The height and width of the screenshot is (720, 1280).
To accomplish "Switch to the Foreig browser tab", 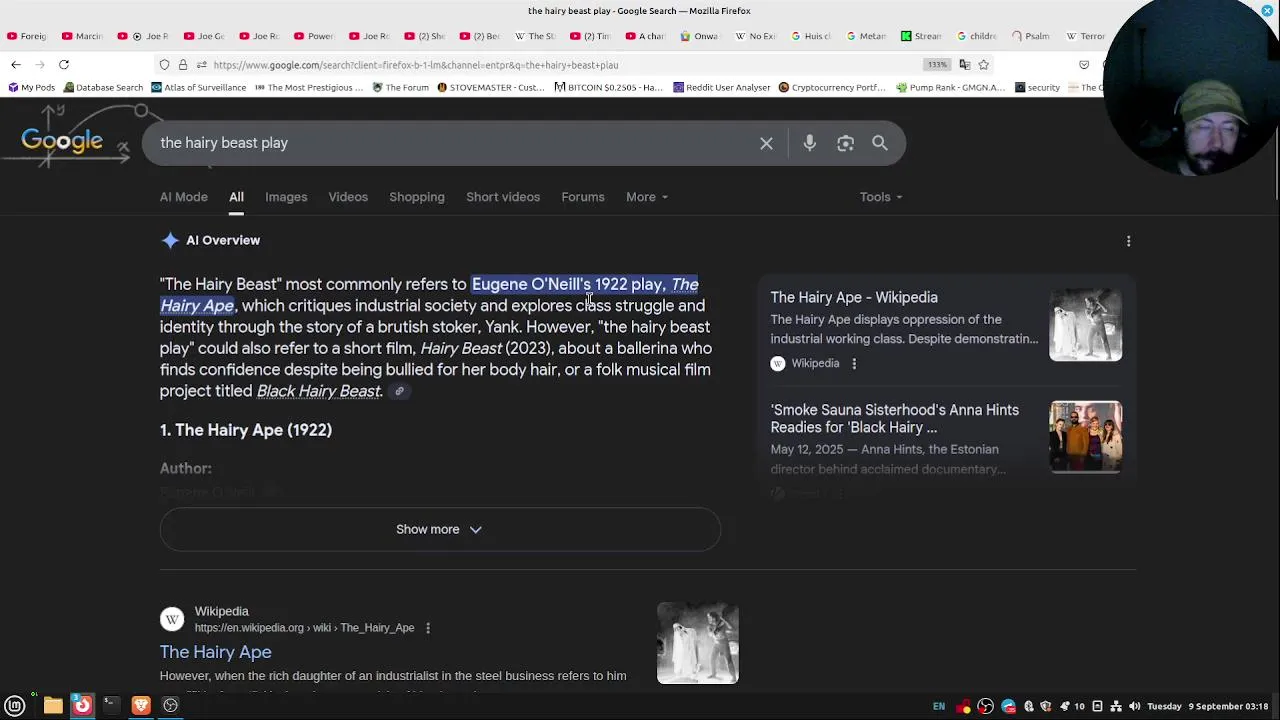I will (27, 36).
